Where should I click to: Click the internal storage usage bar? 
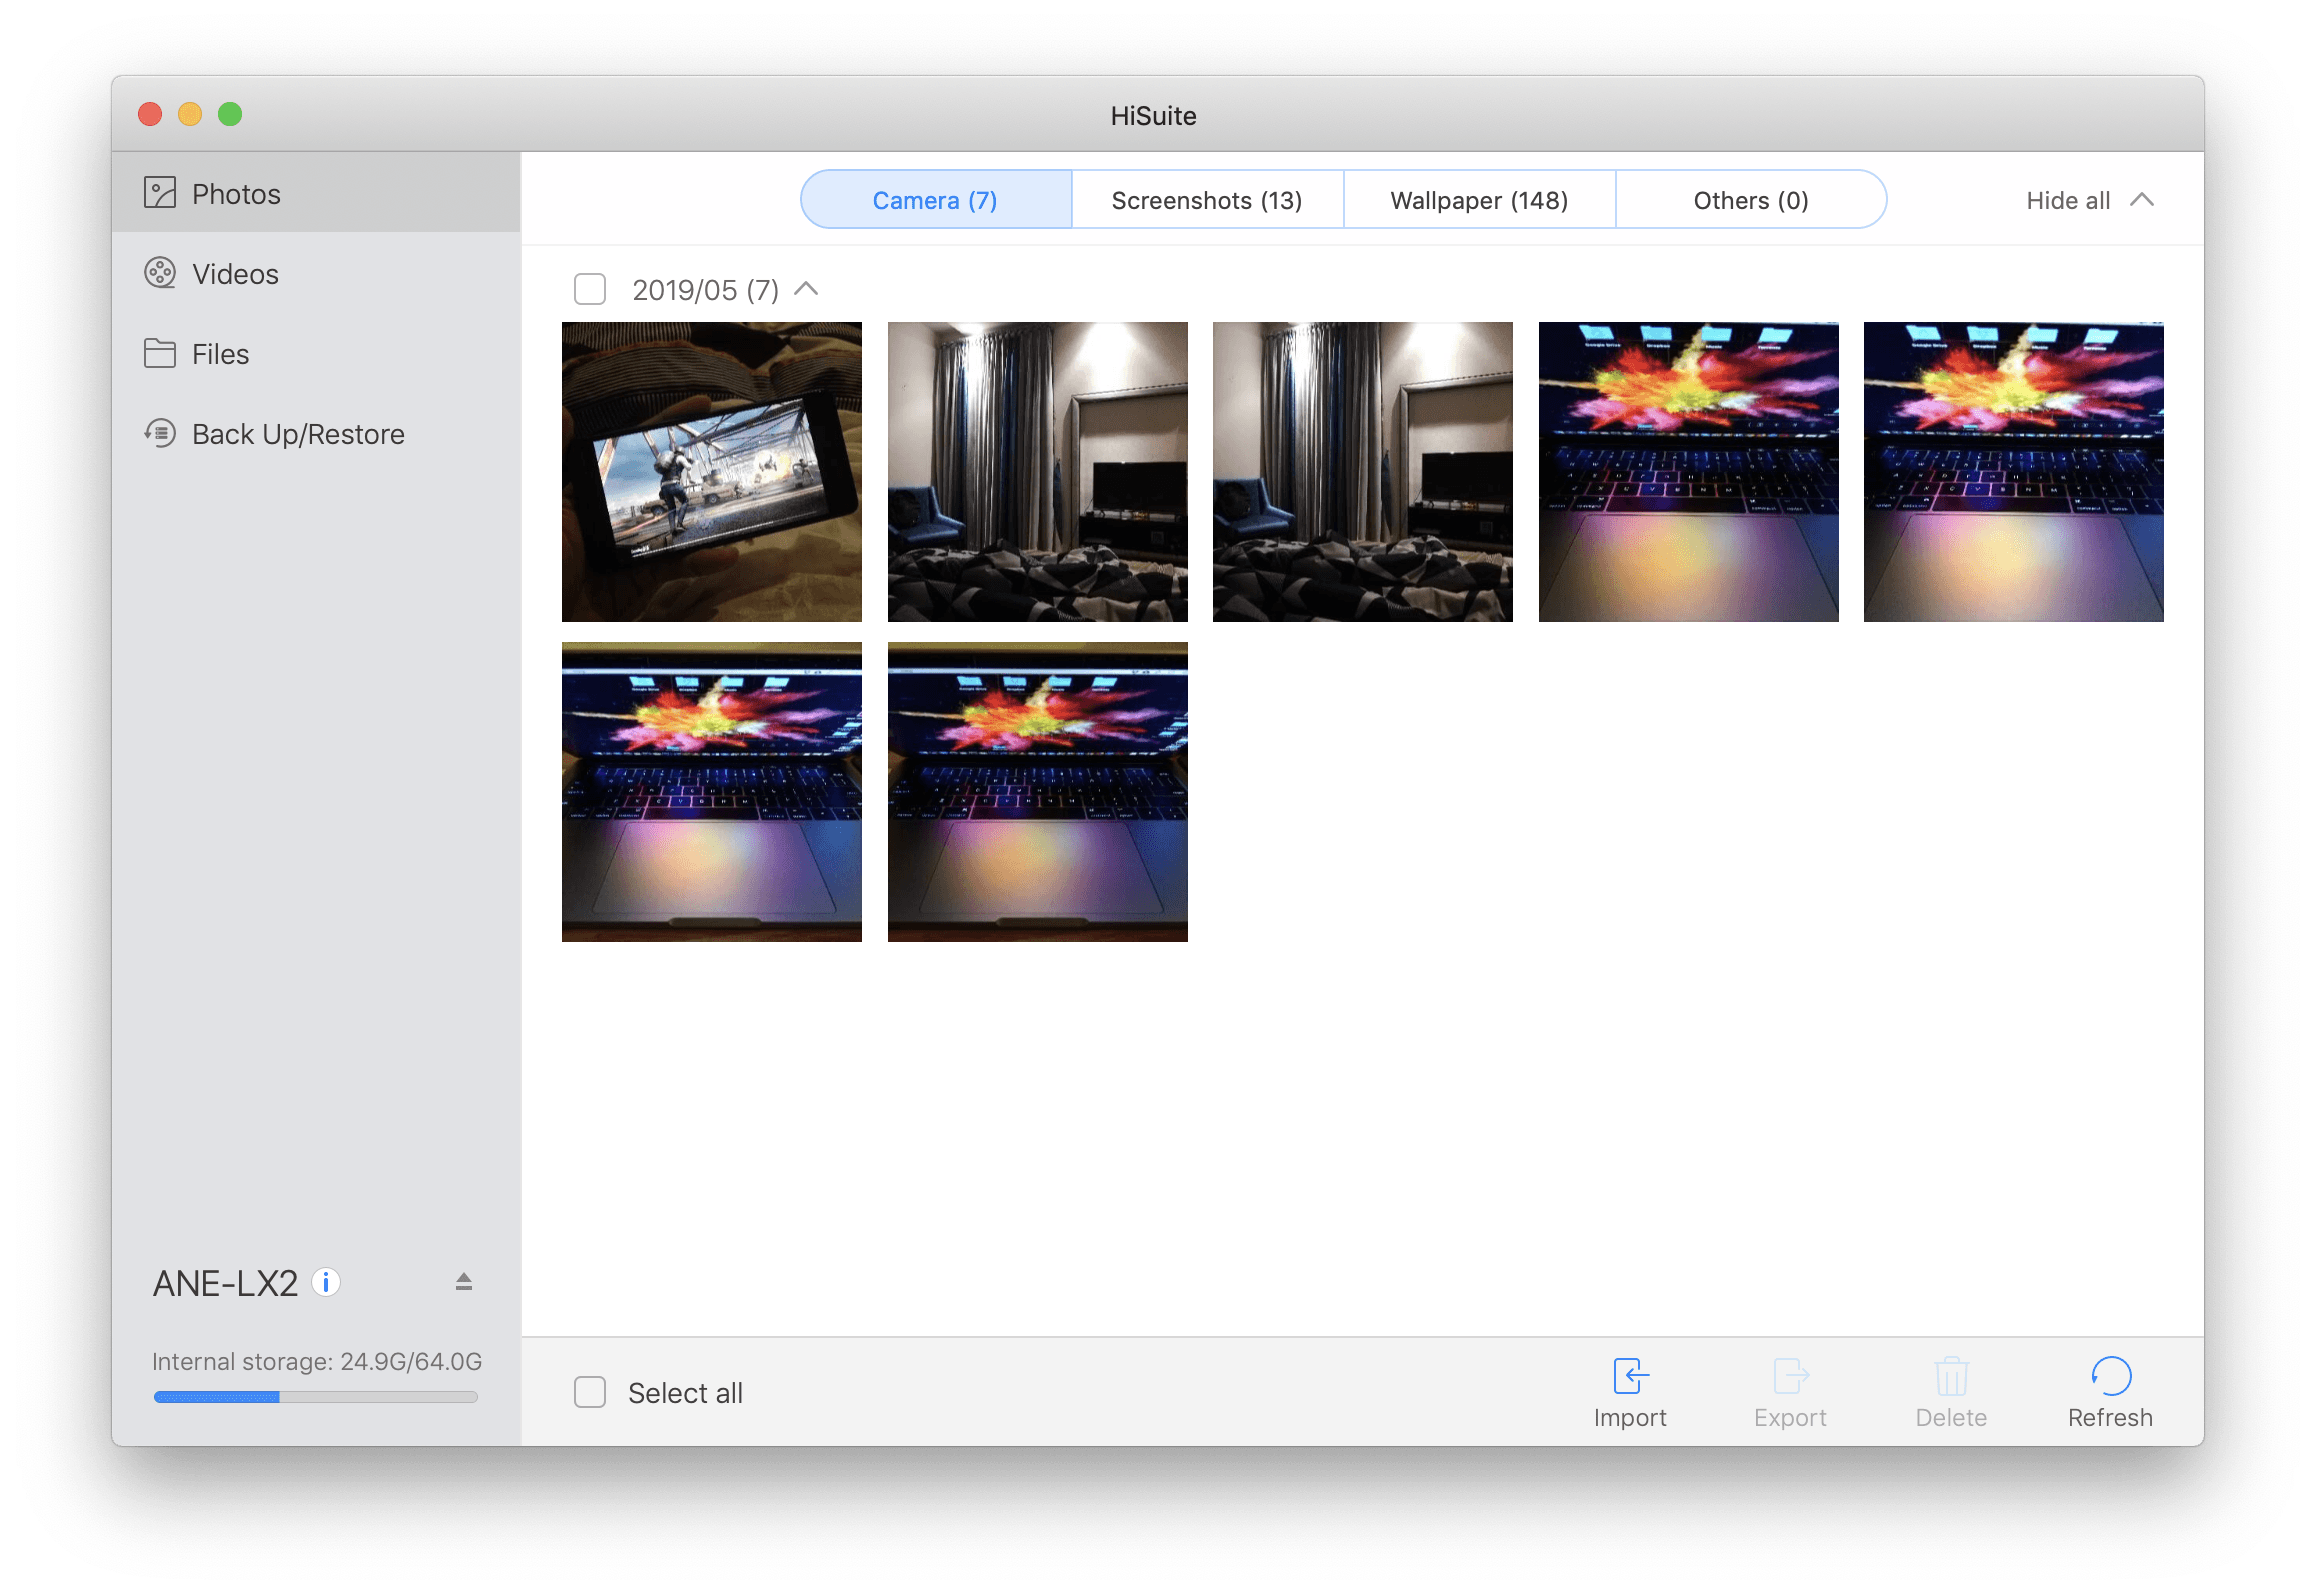click(x=315, y=1397)
